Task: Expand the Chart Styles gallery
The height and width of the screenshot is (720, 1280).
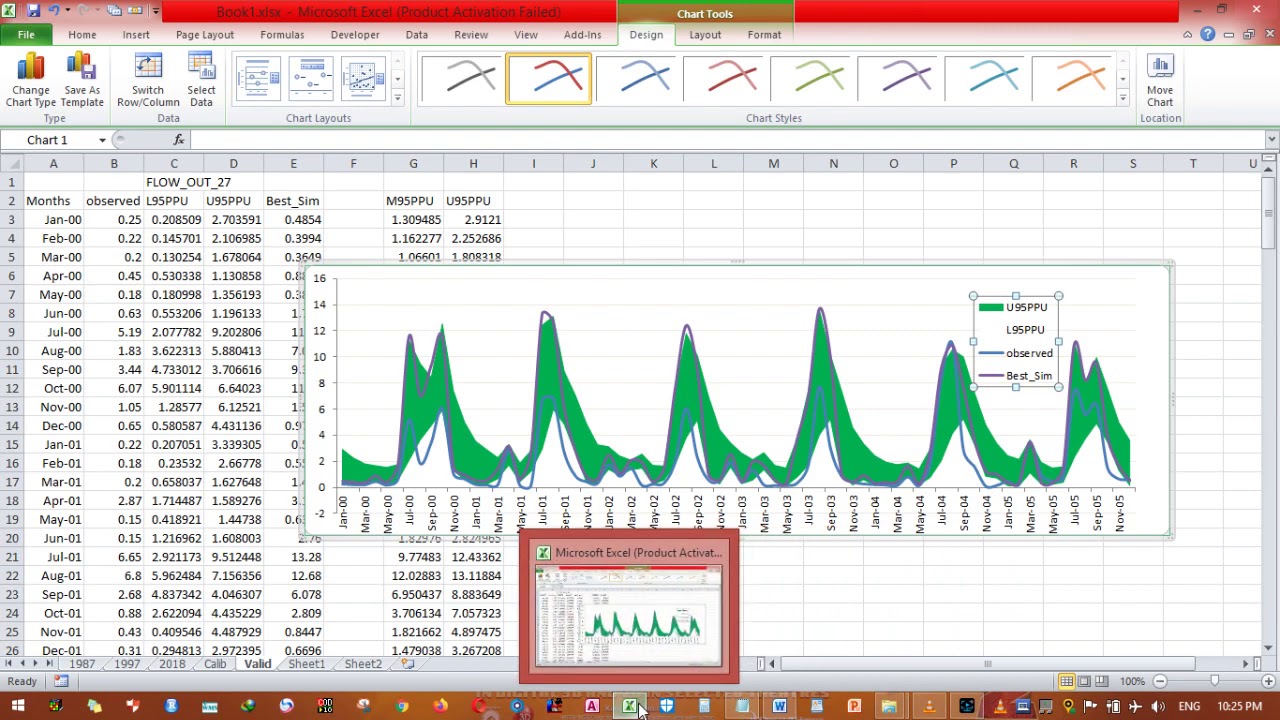Action: click(x=1122, y=98)
